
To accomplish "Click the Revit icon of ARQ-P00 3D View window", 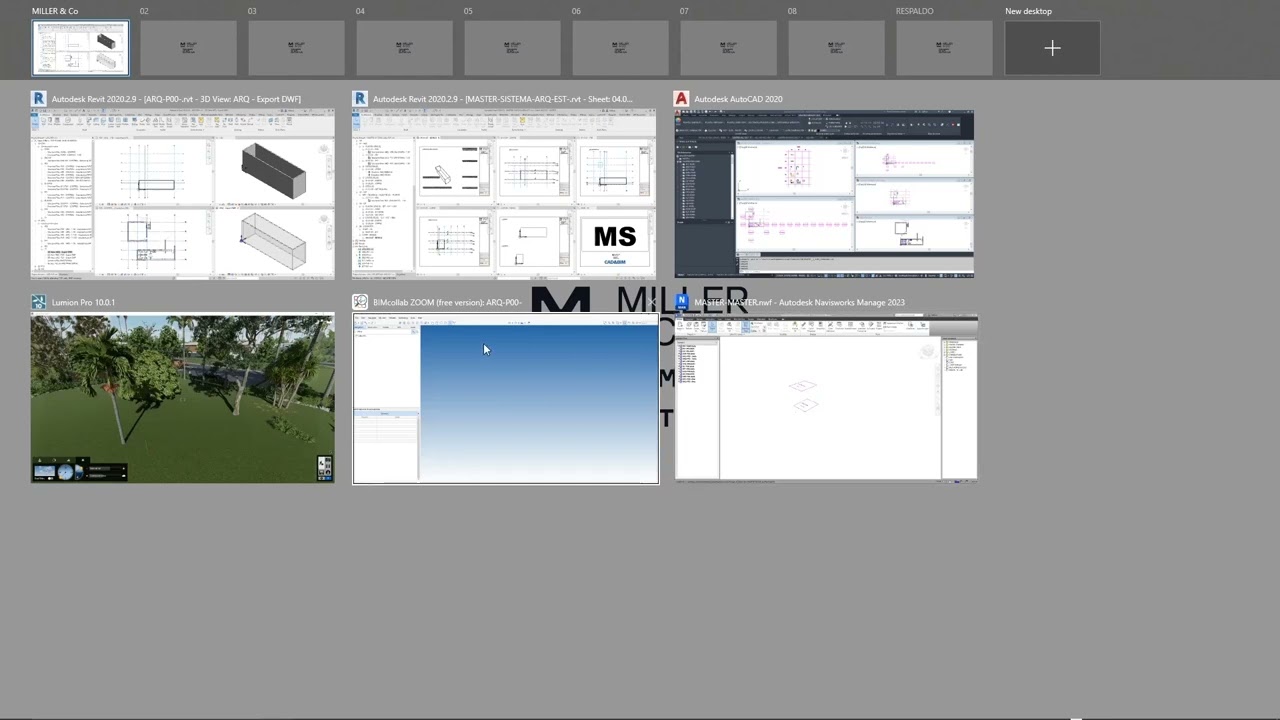I will coord(39,99).
